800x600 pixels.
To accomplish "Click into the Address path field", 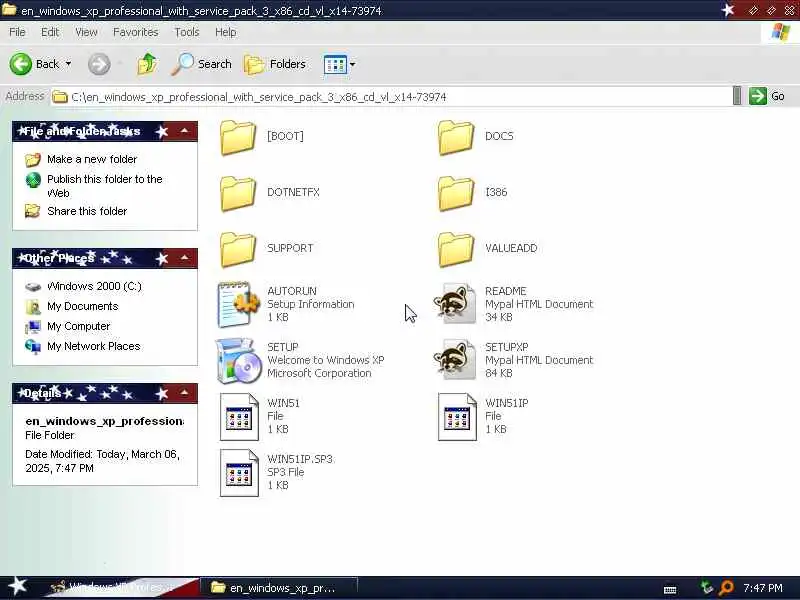I will coord(391,96).
